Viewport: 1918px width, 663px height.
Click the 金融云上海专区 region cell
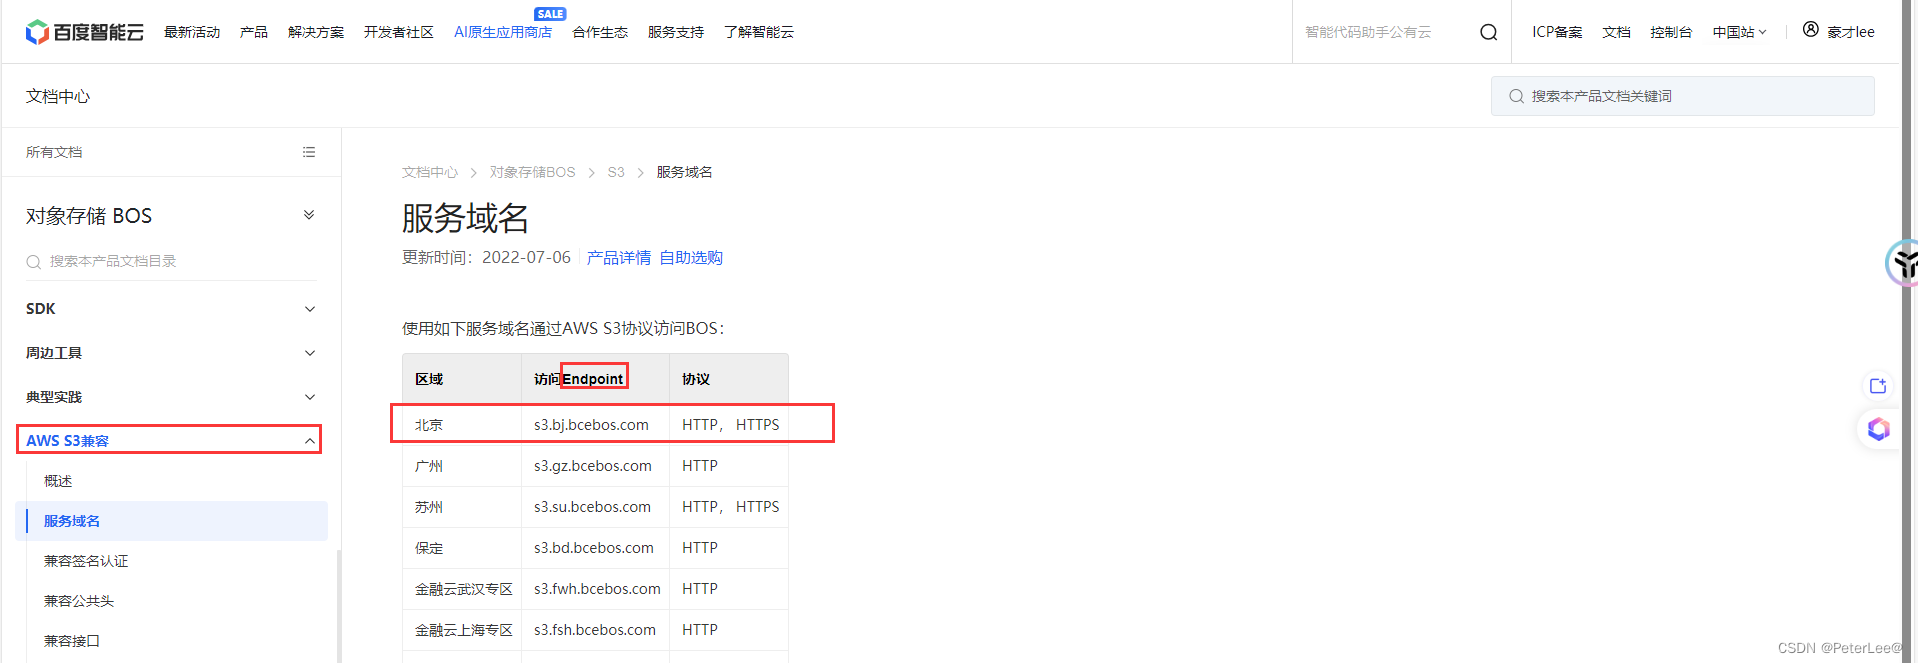coord(464,630)
